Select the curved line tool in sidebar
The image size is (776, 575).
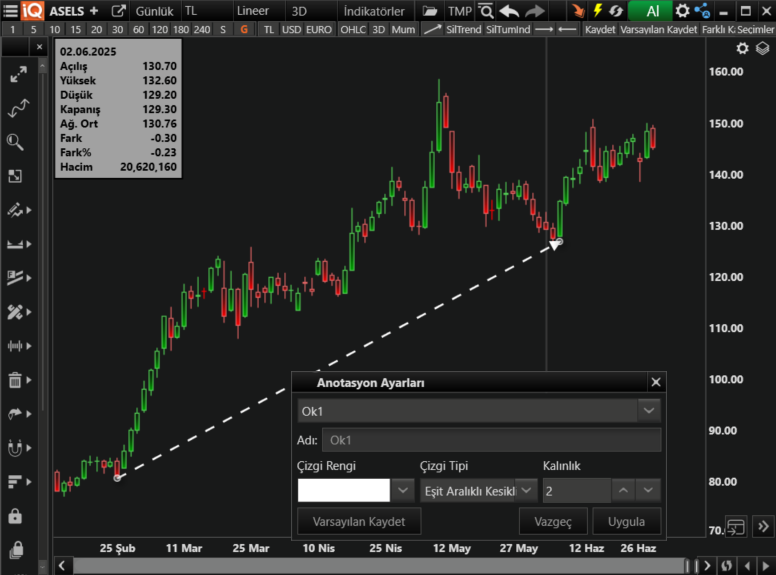[18, 108]
